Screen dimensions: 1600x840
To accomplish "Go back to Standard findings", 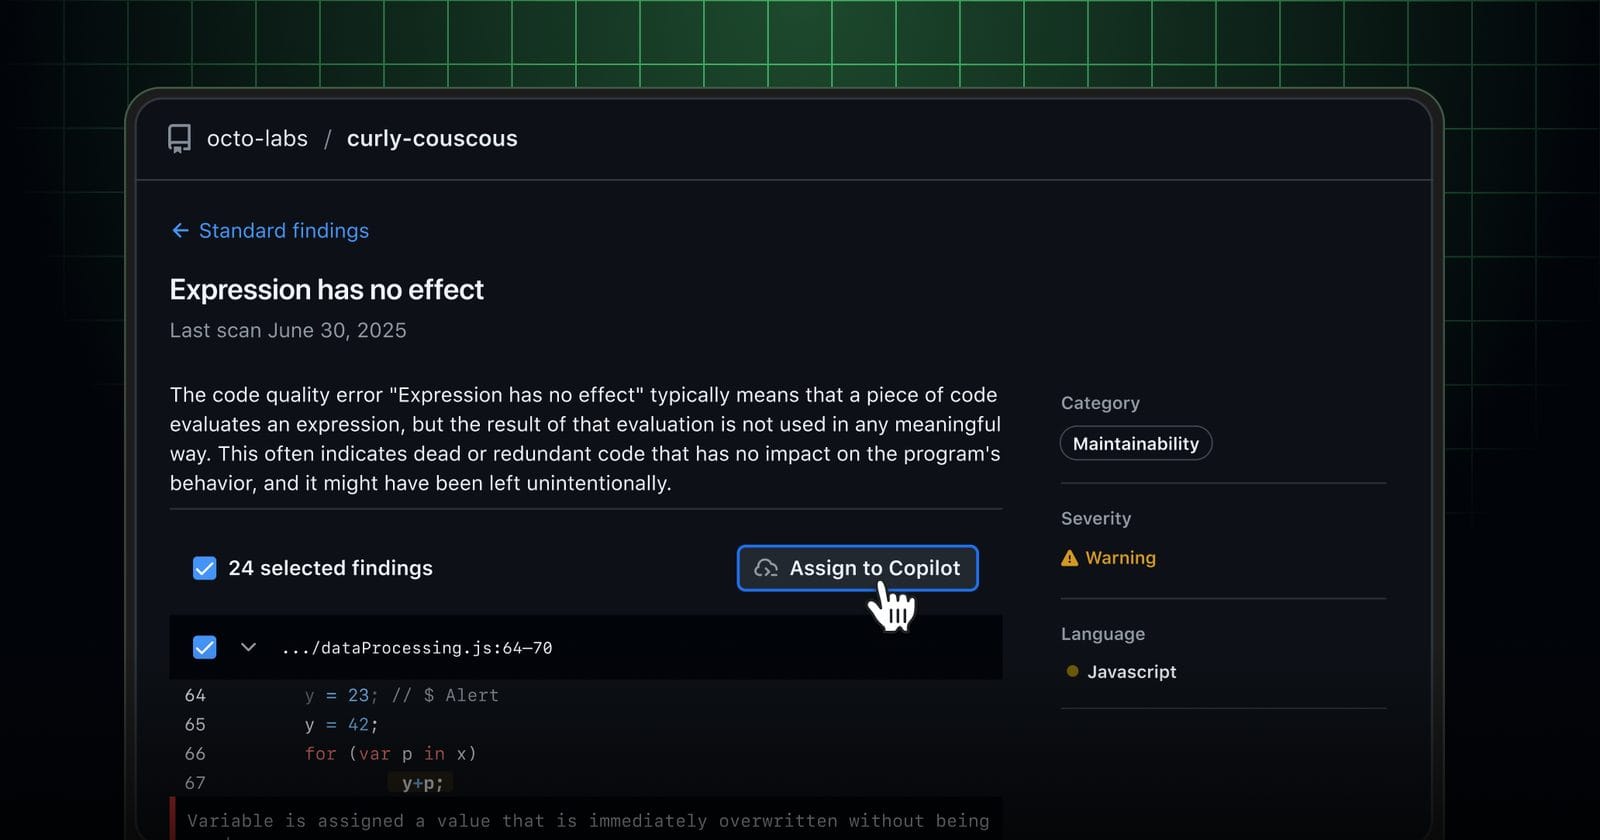I will click(x=284, y=231).
